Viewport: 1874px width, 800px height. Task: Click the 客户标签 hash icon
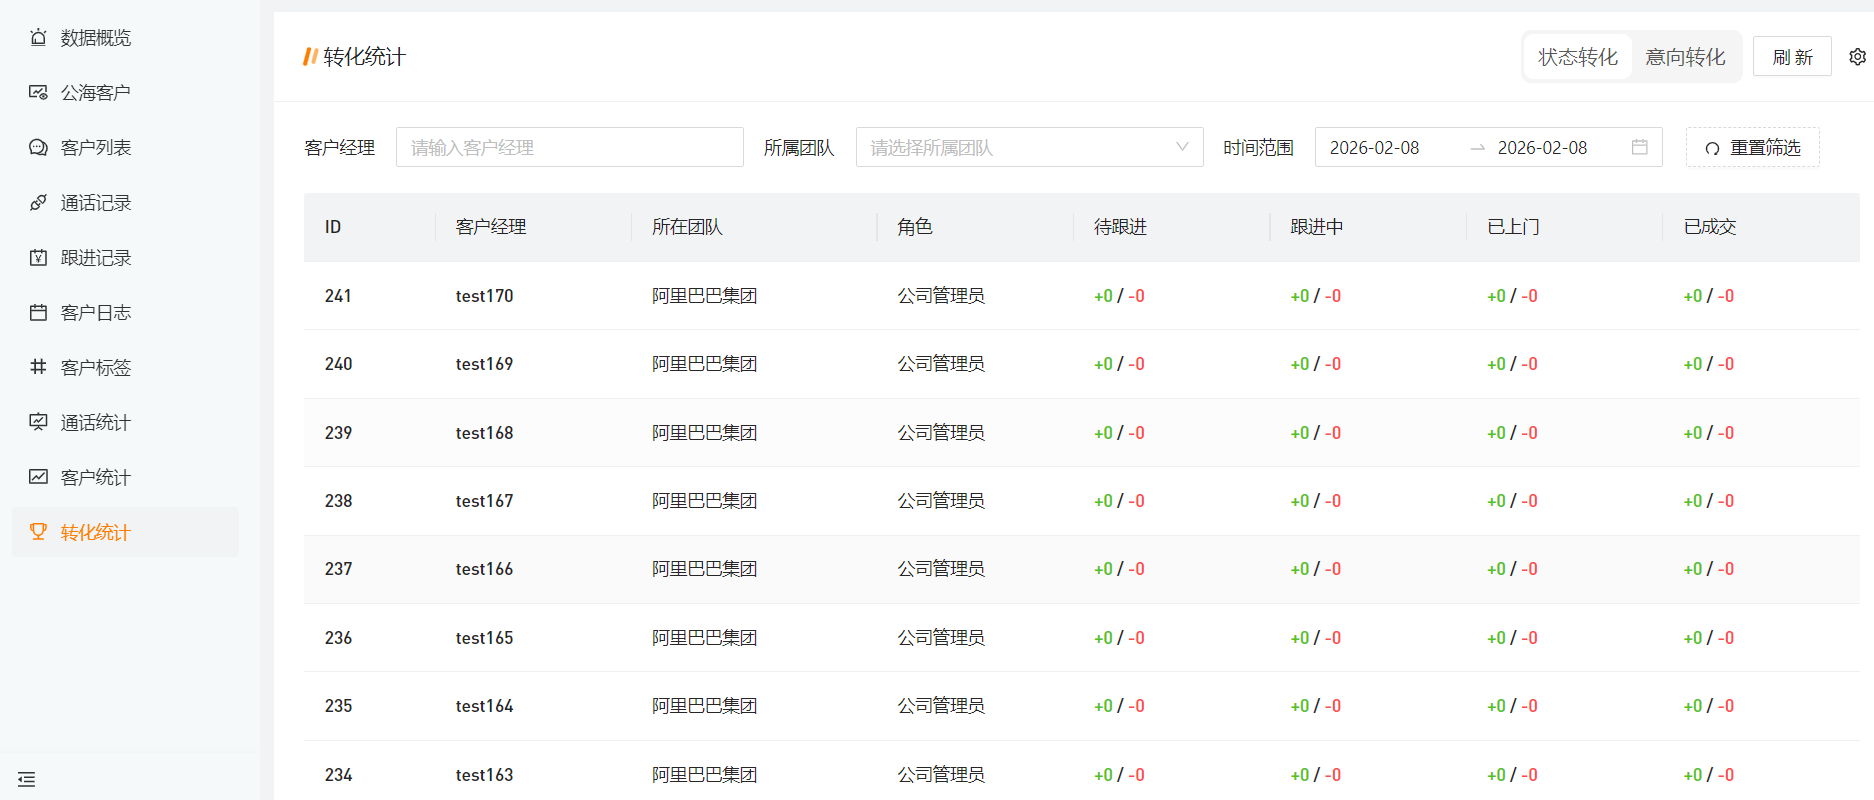point(38,367)
